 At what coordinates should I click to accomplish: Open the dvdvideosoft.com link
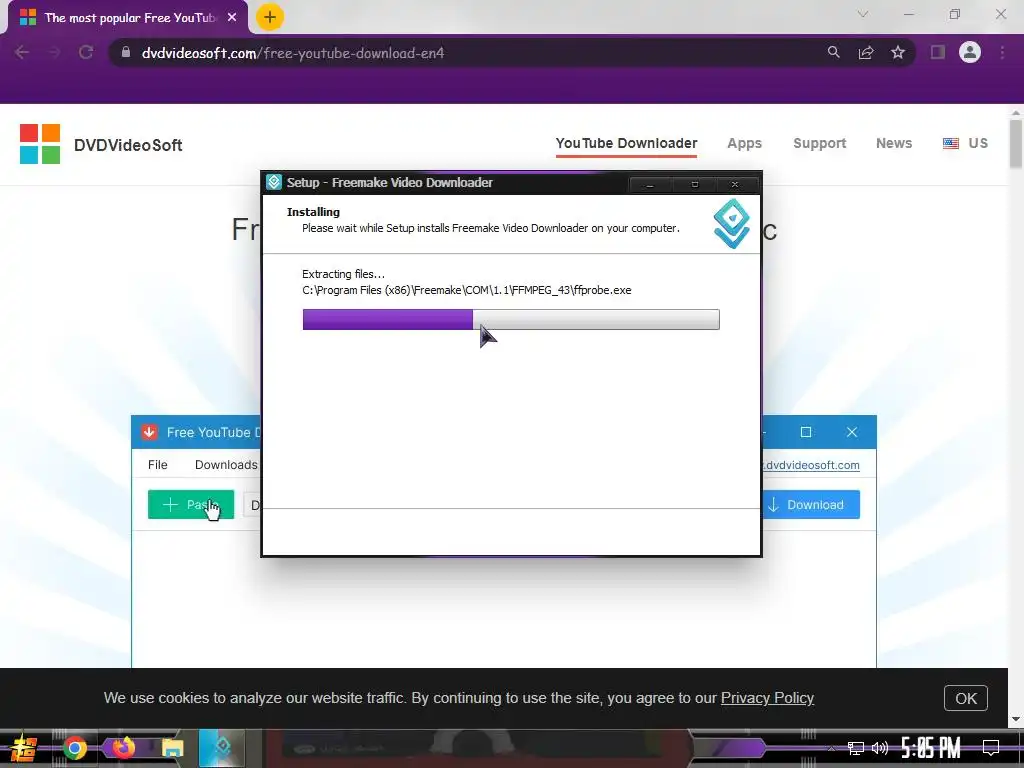pos(810,465)
